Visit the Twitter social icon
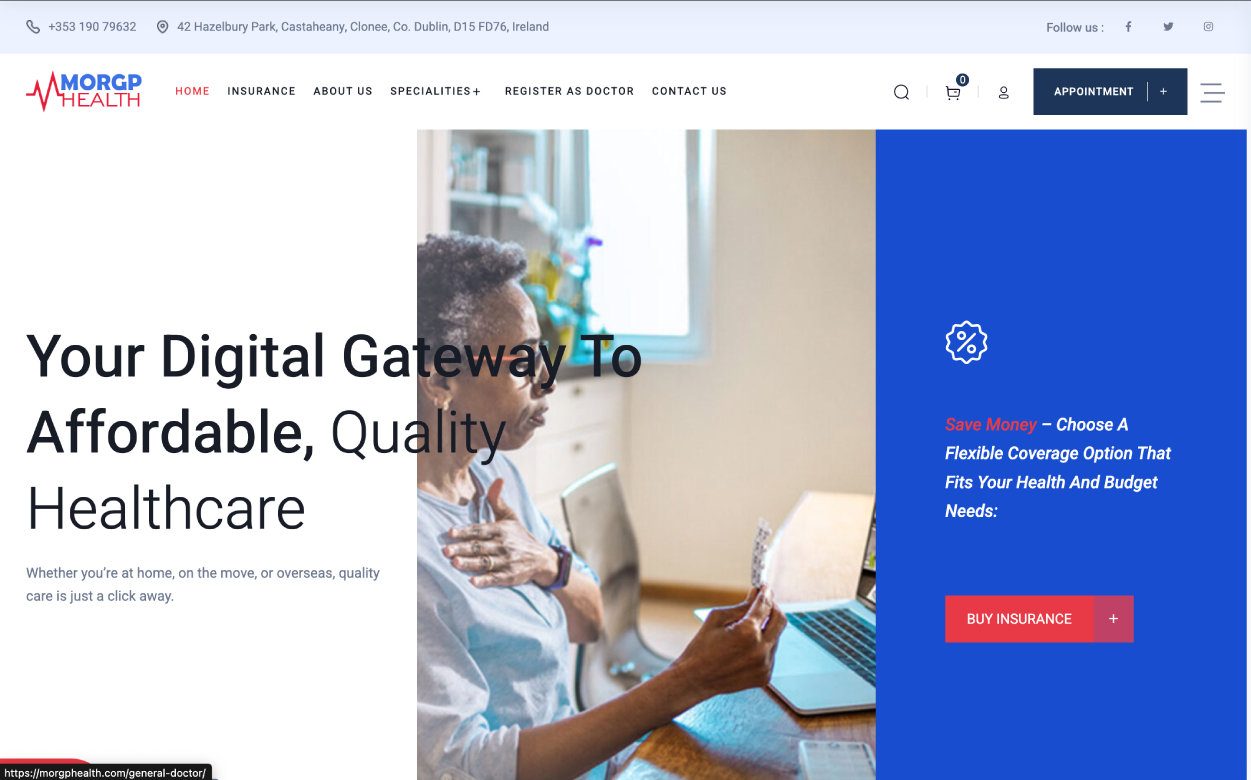1251x780 pixels. pyautogui.click(x=1168, y=27)
